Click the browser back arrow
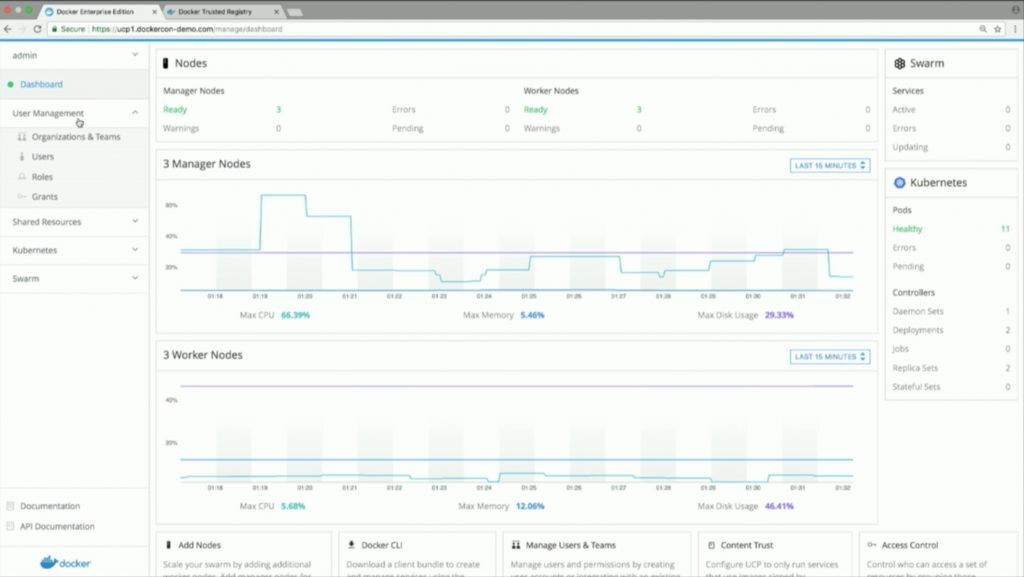Screen dimensions: 1024x577 [x=8, y=29]
